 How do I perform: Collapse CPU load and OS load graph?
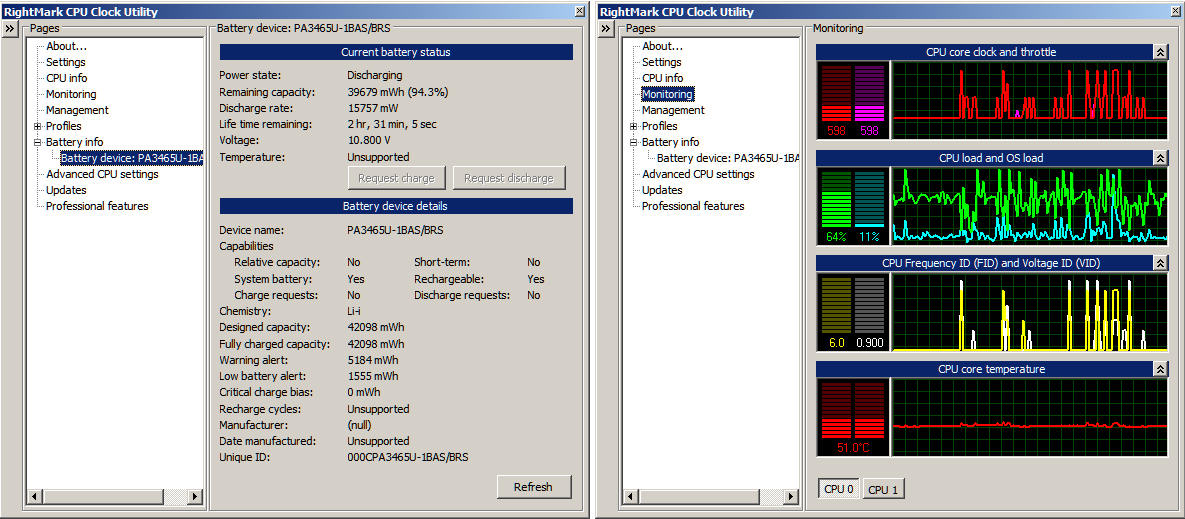coord(1159,158)
